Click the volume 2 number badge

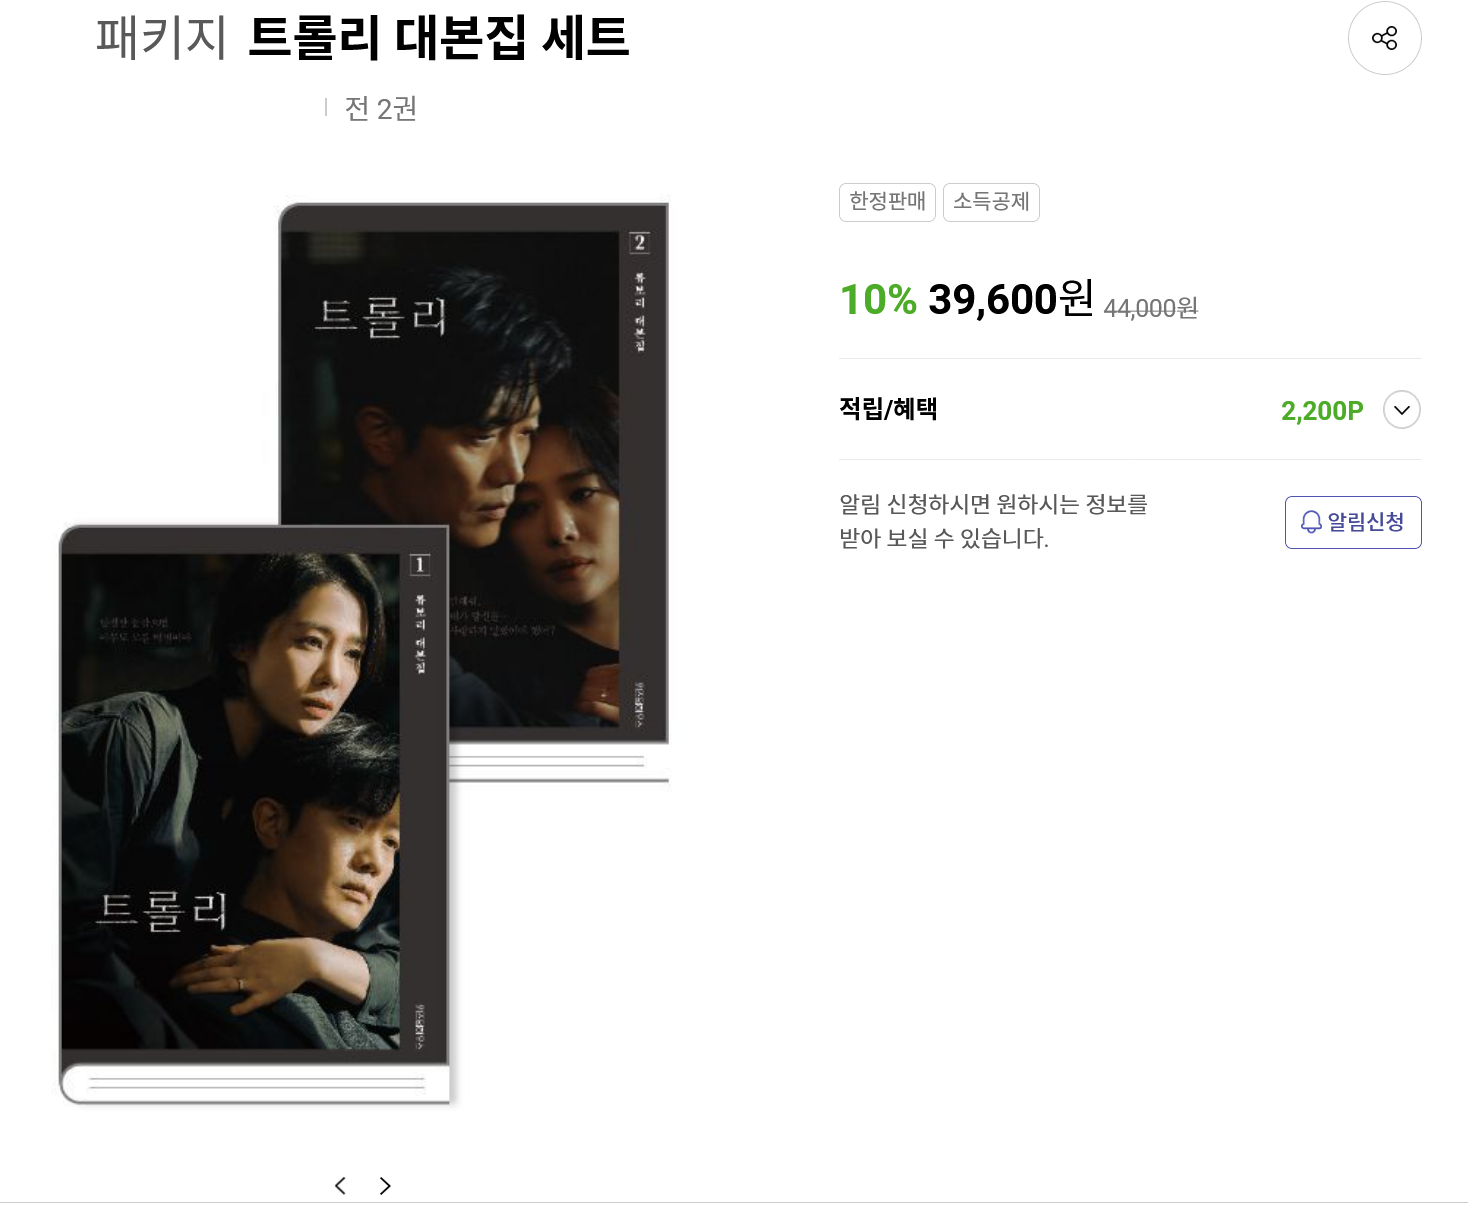coord(639,242)
